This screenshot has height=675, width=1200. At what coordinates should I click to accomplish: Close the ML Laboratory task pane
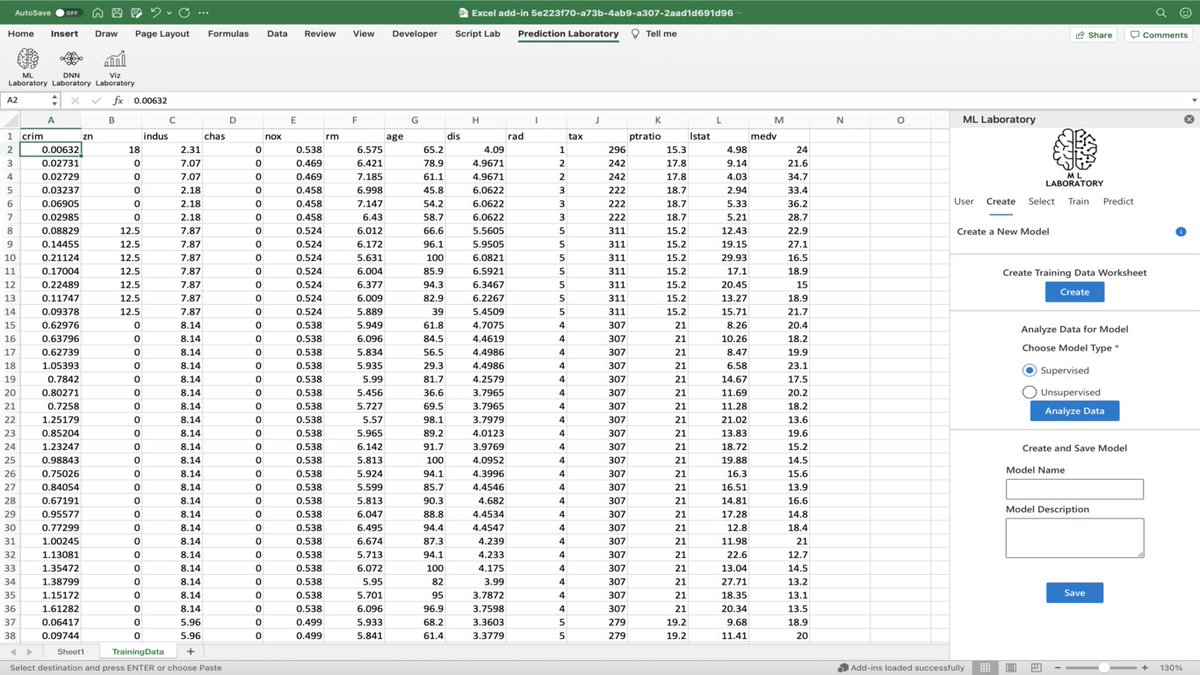point(1189,119)
